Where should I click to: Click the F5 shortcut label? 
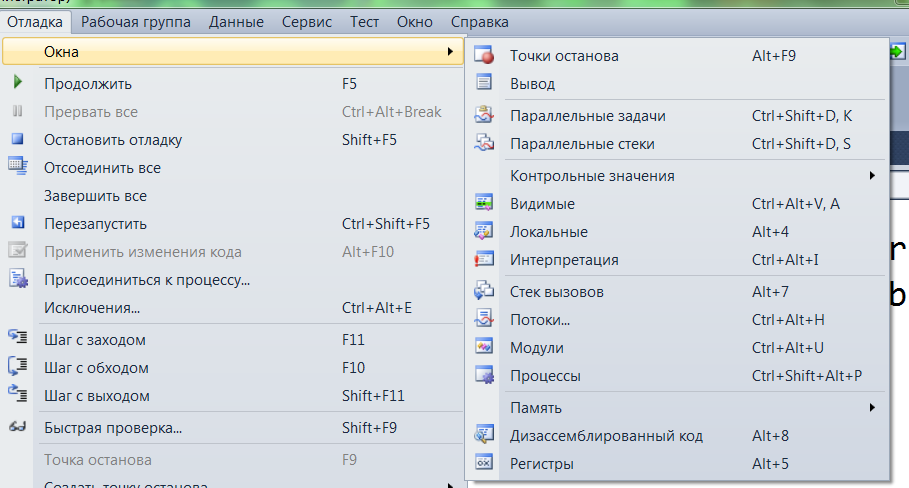350,84
